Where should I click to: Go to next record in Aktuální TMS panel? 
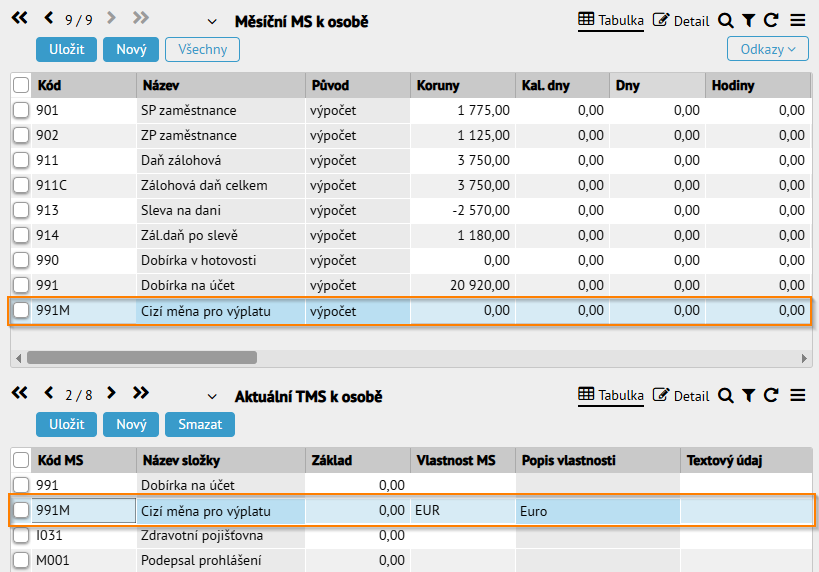coord(111,393)
